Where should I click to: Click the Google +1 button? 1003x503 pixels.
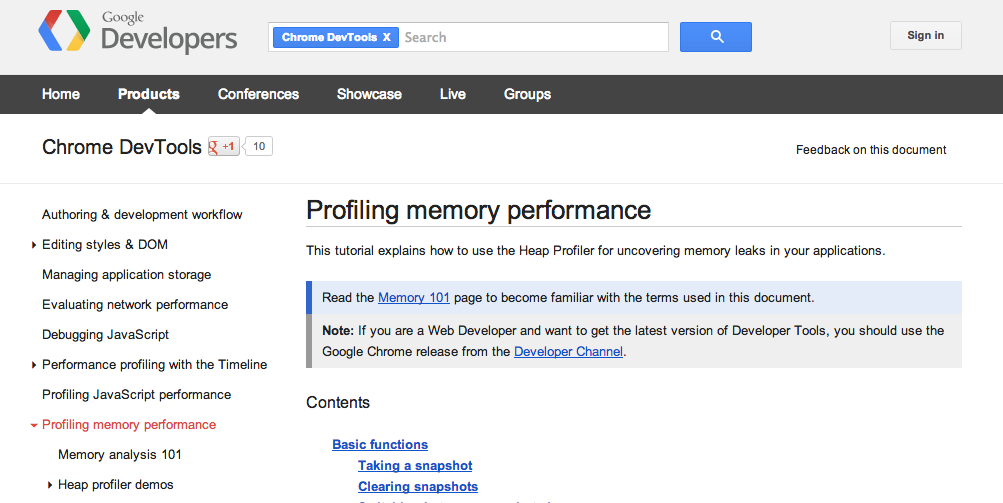[223, 147]
